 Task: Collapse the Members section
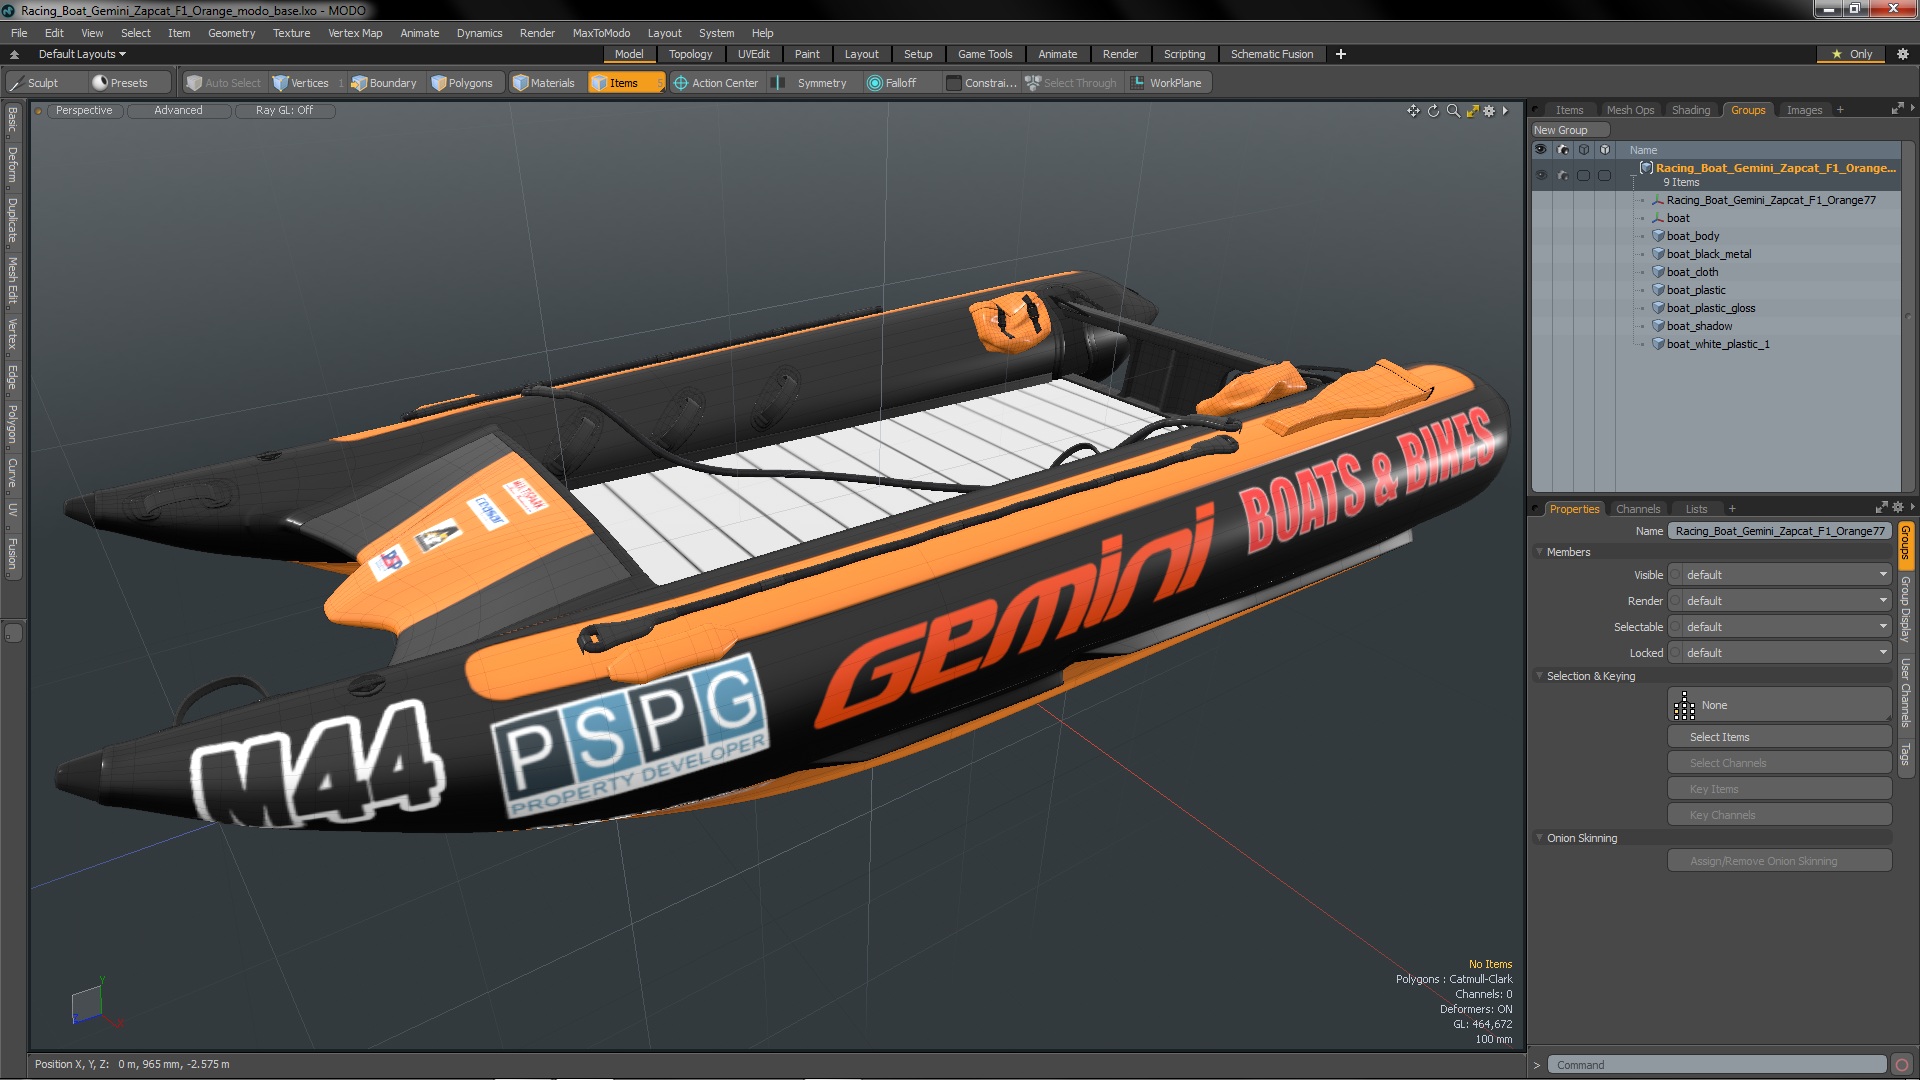point(1540,552)
